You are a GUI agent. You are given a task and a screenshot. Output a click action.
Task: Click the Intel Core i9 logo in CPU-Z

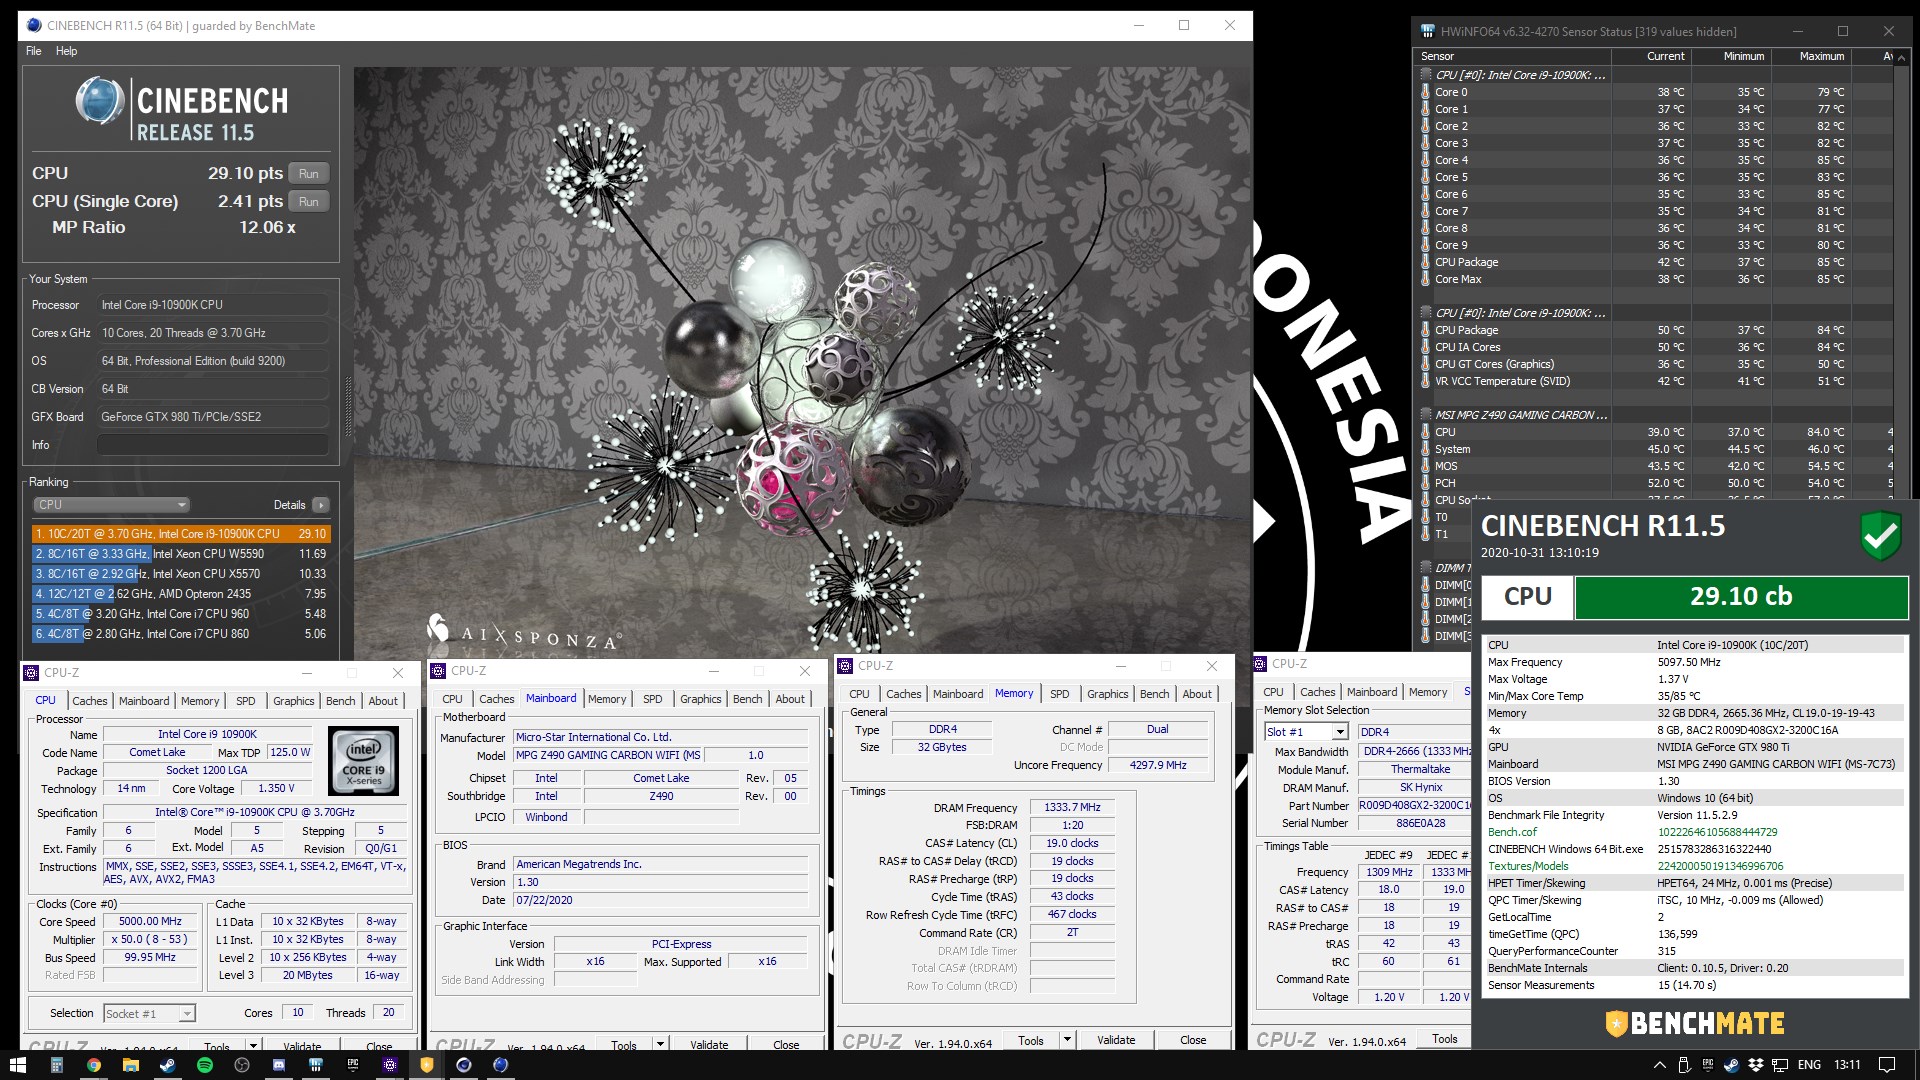click(x=363, y=761)
